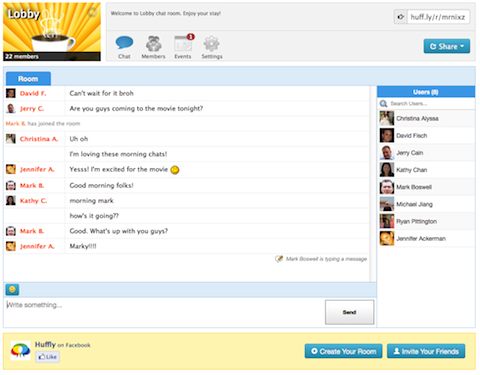Click Create Your Room button
Screen dimensions: 480x375
[343, 351]
